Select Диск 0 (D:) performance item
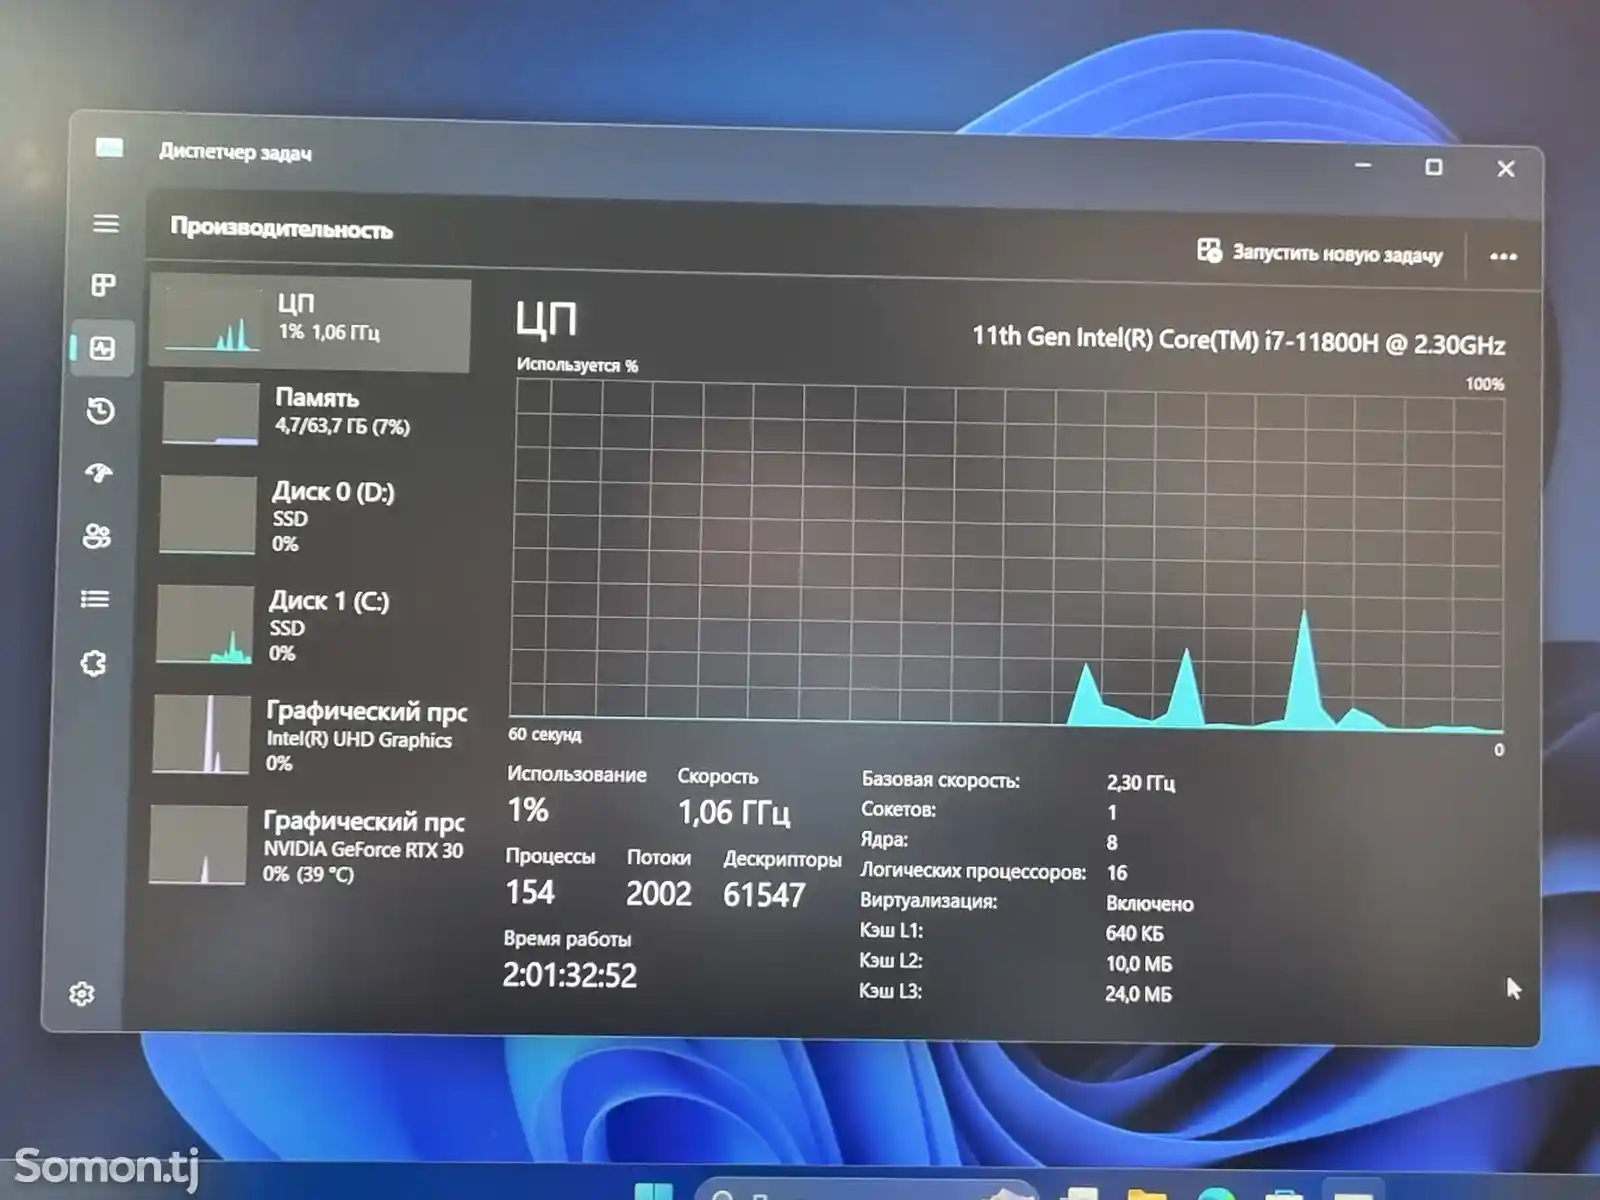 tap(307, 516)
